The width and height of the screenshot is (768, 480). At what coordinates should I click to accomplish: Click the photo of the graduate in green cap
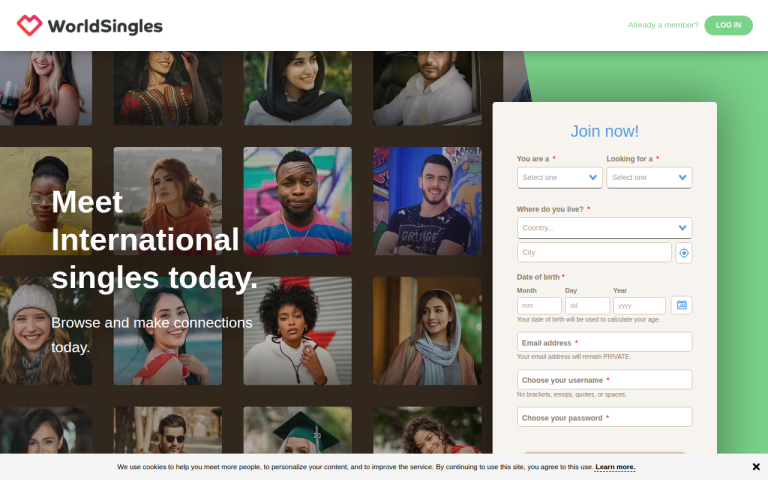298,430
